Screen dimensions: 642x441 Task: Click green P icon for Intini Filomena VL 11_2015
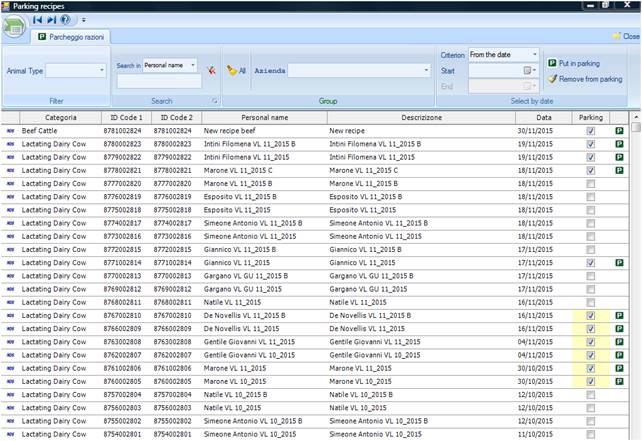pos(619,157)
